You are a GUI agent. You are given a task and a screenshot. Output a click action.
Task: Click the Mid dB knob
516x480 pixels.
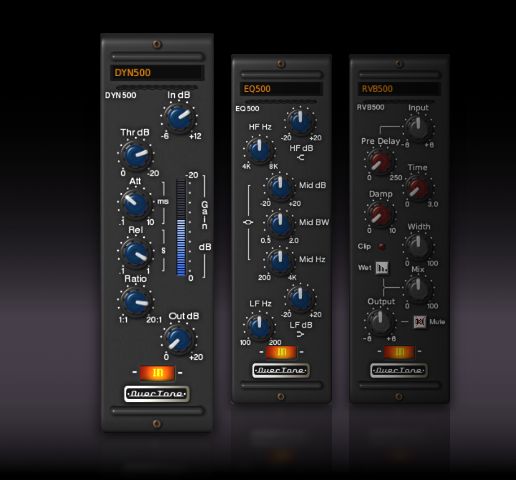280,187
